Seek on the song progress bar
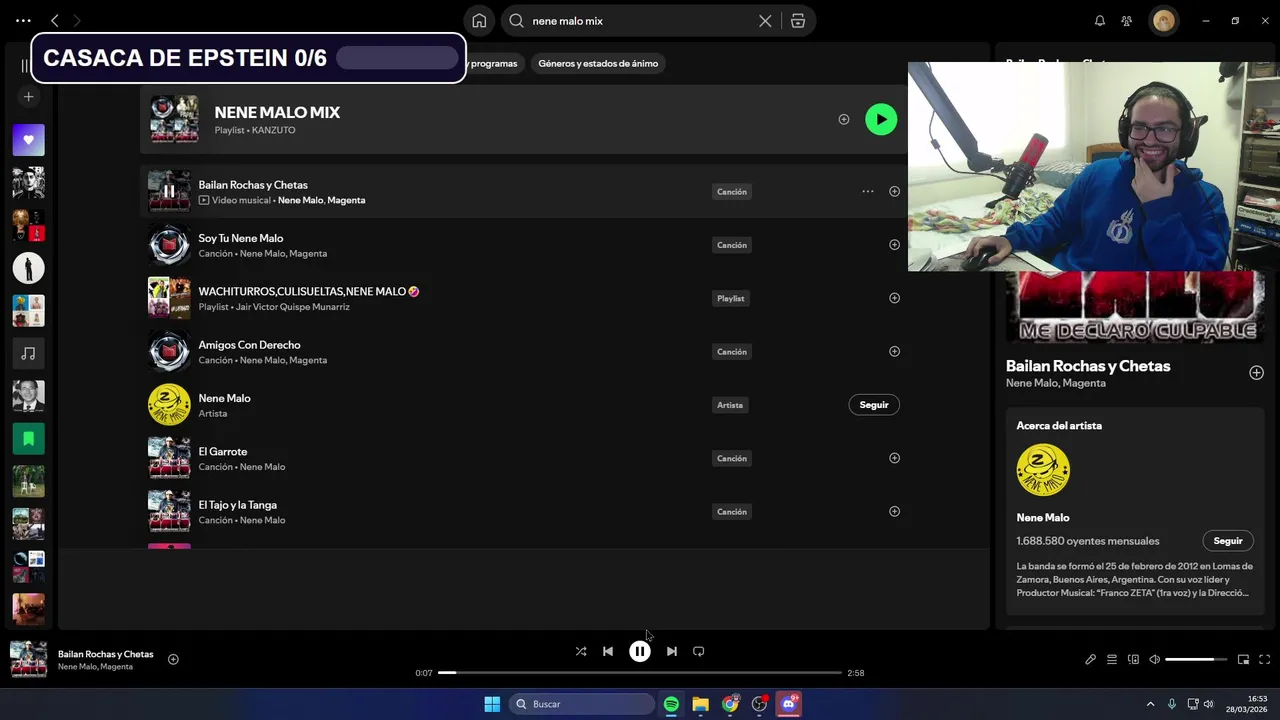The width and height of the screenshot is (1280, 720). click(x=640, y=673)
